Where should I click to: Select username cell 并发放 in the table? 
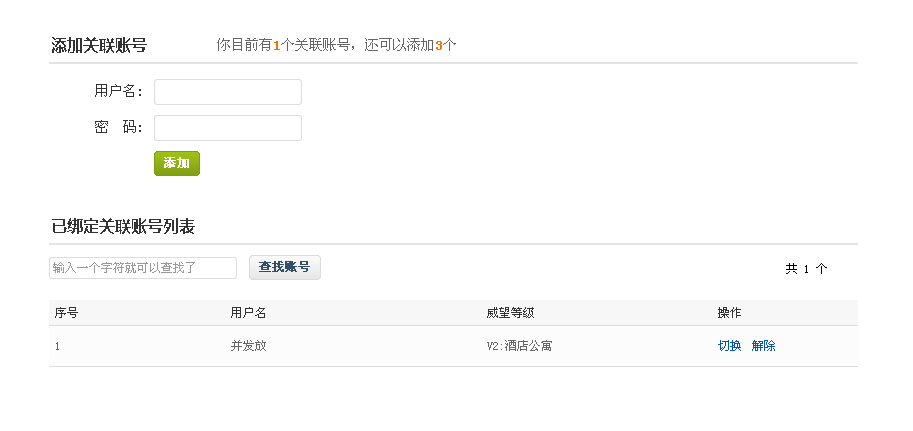249,346
